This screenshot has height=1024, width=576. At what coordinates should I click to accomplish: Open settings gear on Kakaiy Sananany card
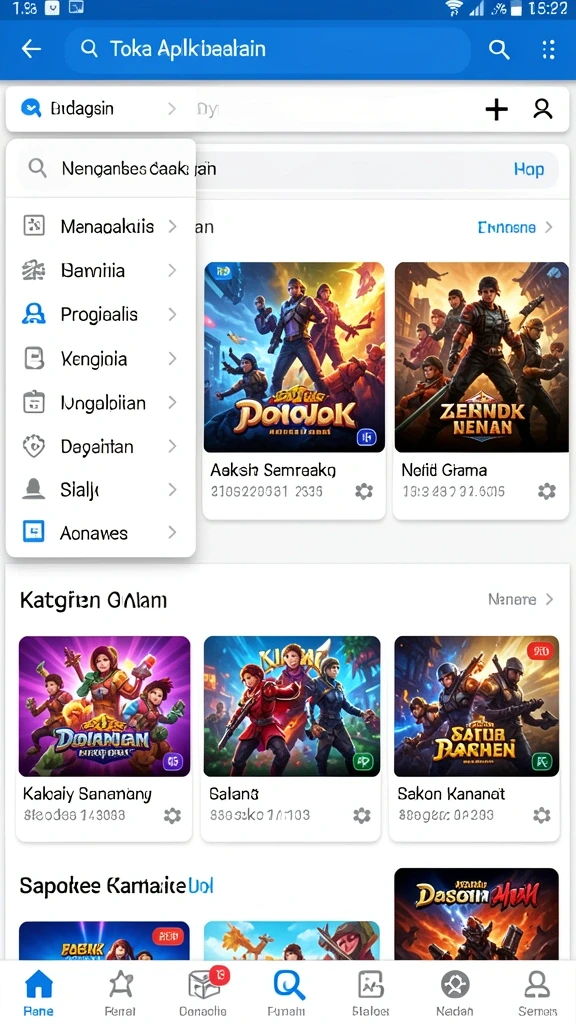point(172,815)
